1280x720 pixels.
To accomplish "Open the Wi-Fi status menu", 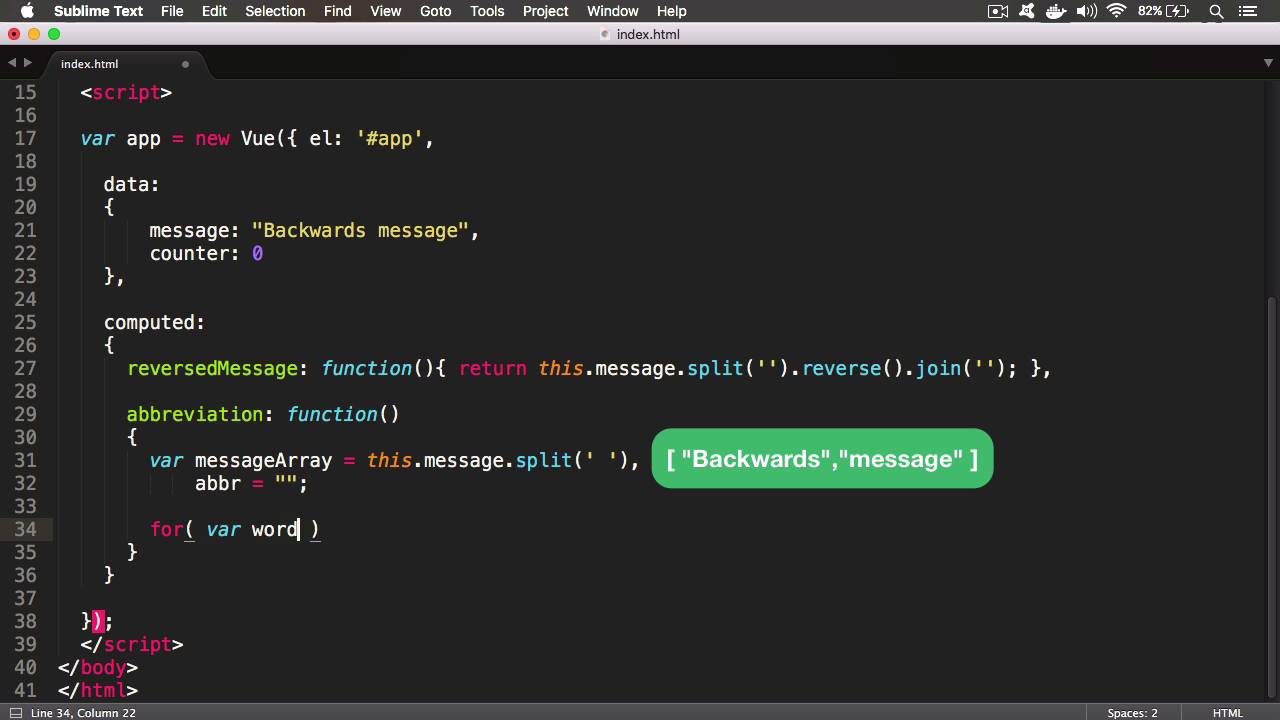I will click(x=1117, y=11).
